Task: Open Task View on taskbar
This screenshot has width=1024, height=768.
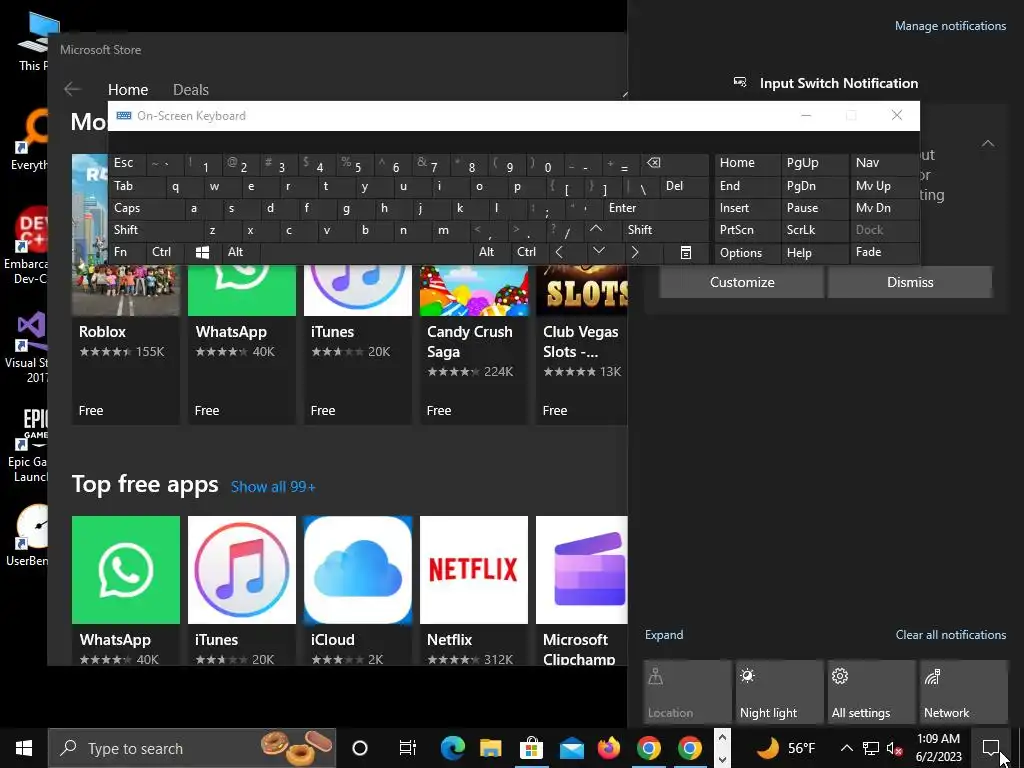Action: point(407,748)
